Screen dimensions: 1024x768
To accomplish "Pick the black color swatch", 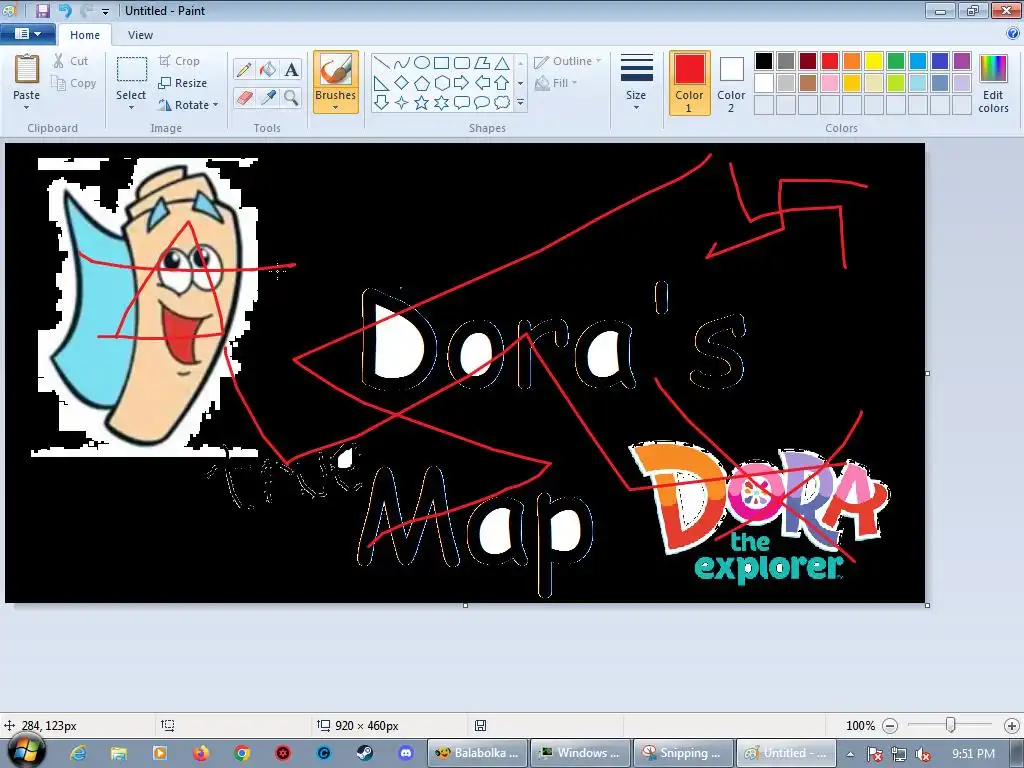I will pyautogui.click(x=763, y=61).
